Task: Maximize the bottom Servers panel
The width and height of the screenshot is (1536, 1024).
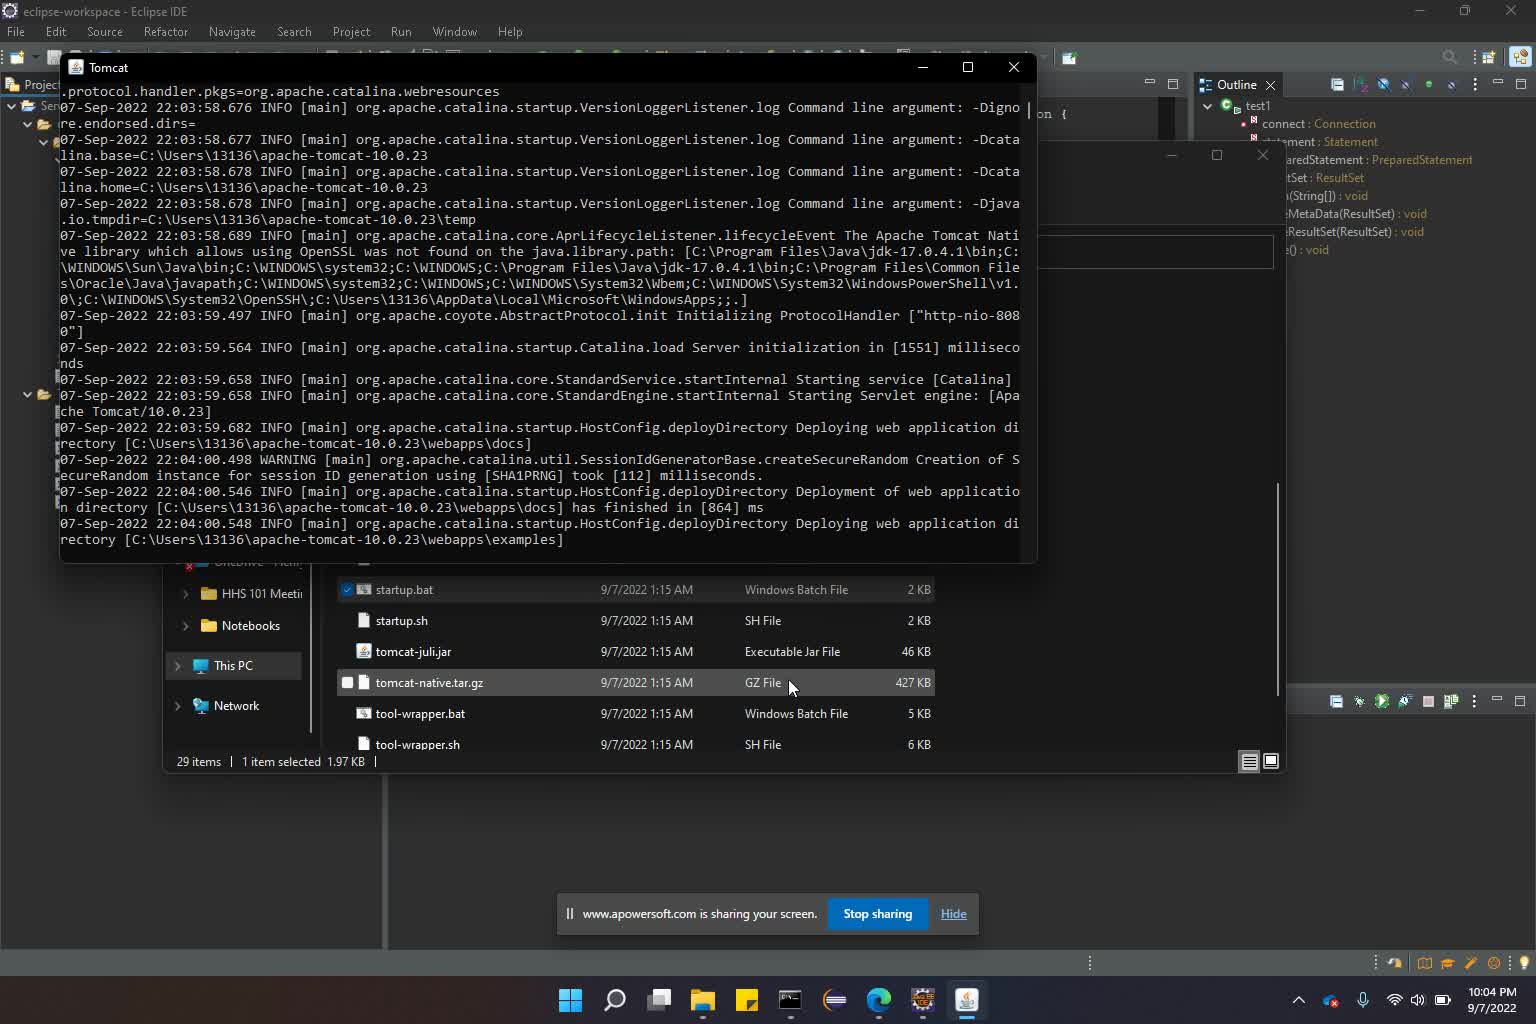Action: 1520,701
